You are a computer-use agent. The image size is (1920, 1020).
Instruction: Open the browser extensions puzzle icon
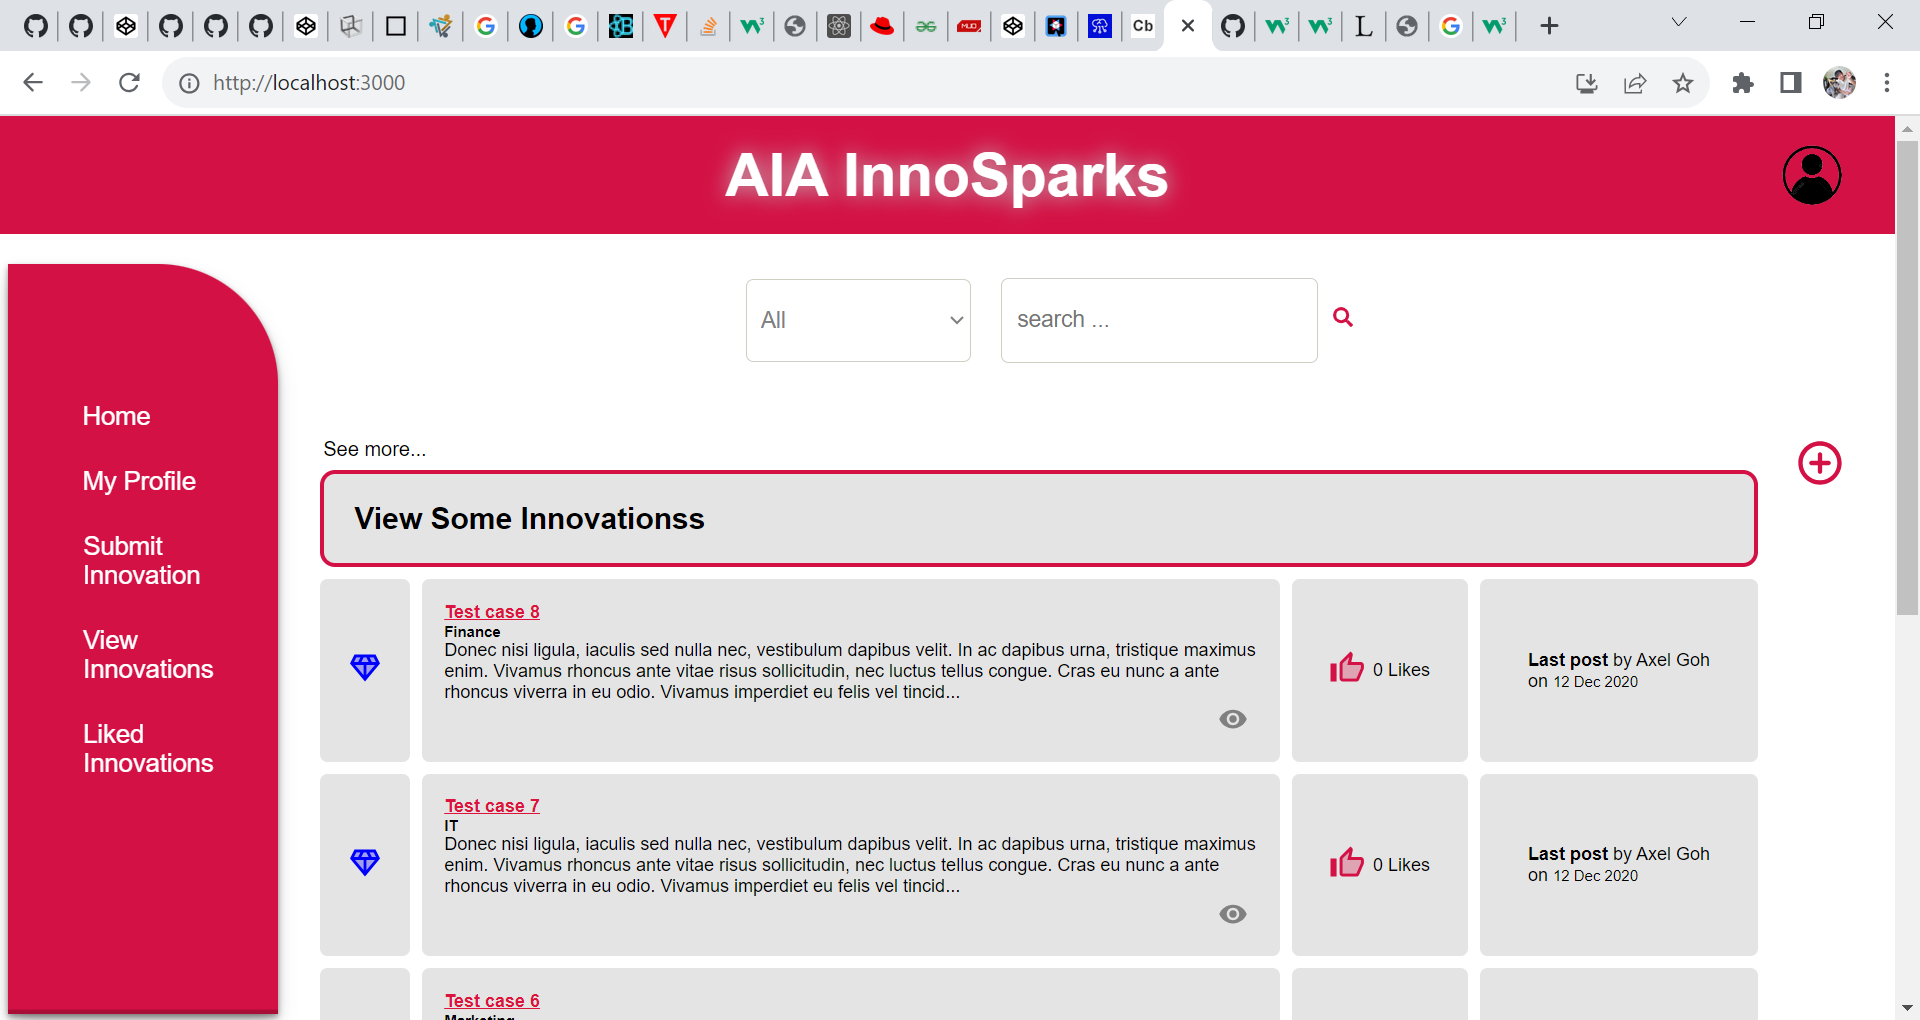(x=1743, y=83)
